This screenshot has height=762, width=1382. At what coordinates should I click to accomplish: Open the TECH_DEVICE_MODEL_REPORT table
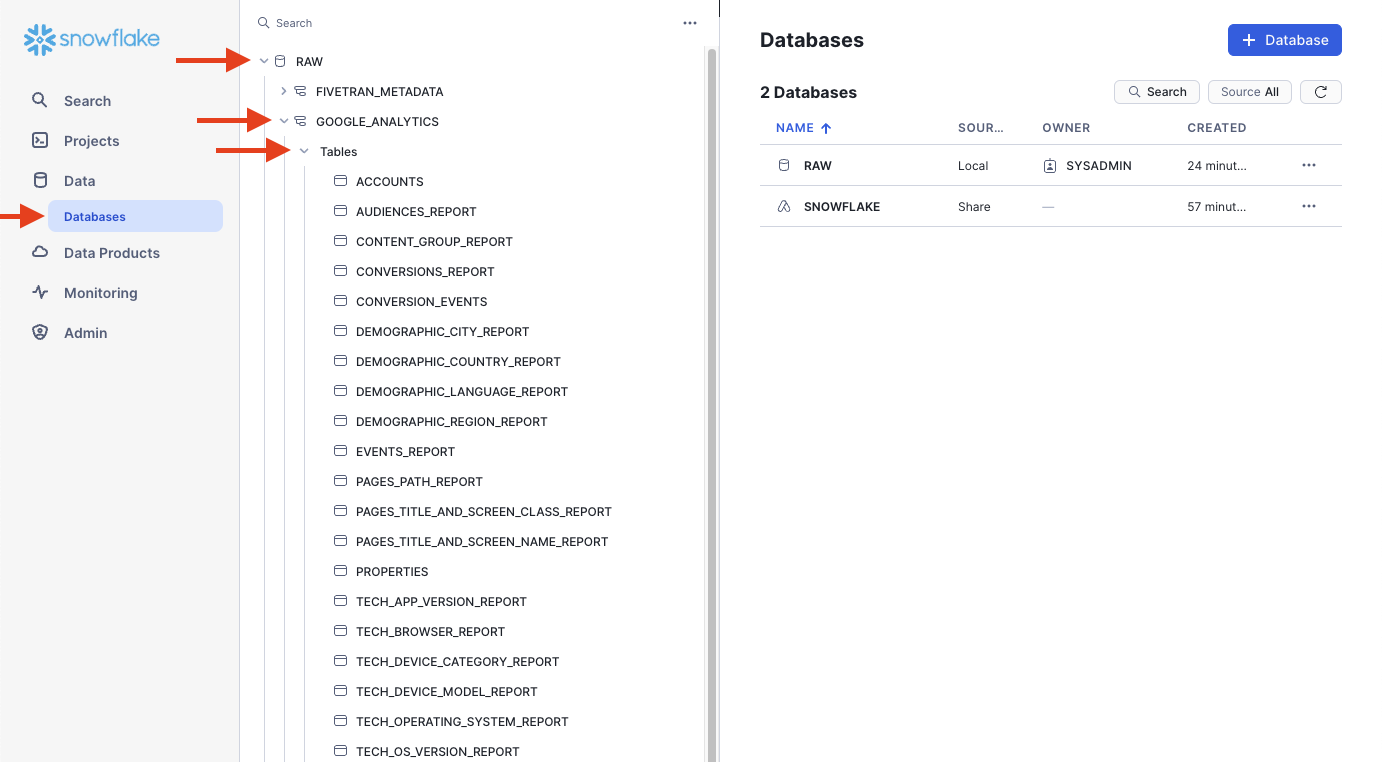[x=446, y=692]
